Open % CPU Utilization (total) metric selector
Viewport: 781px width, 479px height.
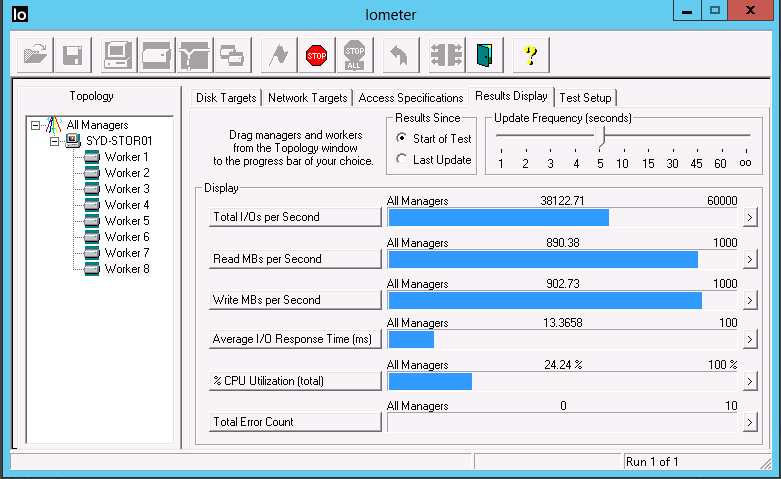tap(295, 381)
